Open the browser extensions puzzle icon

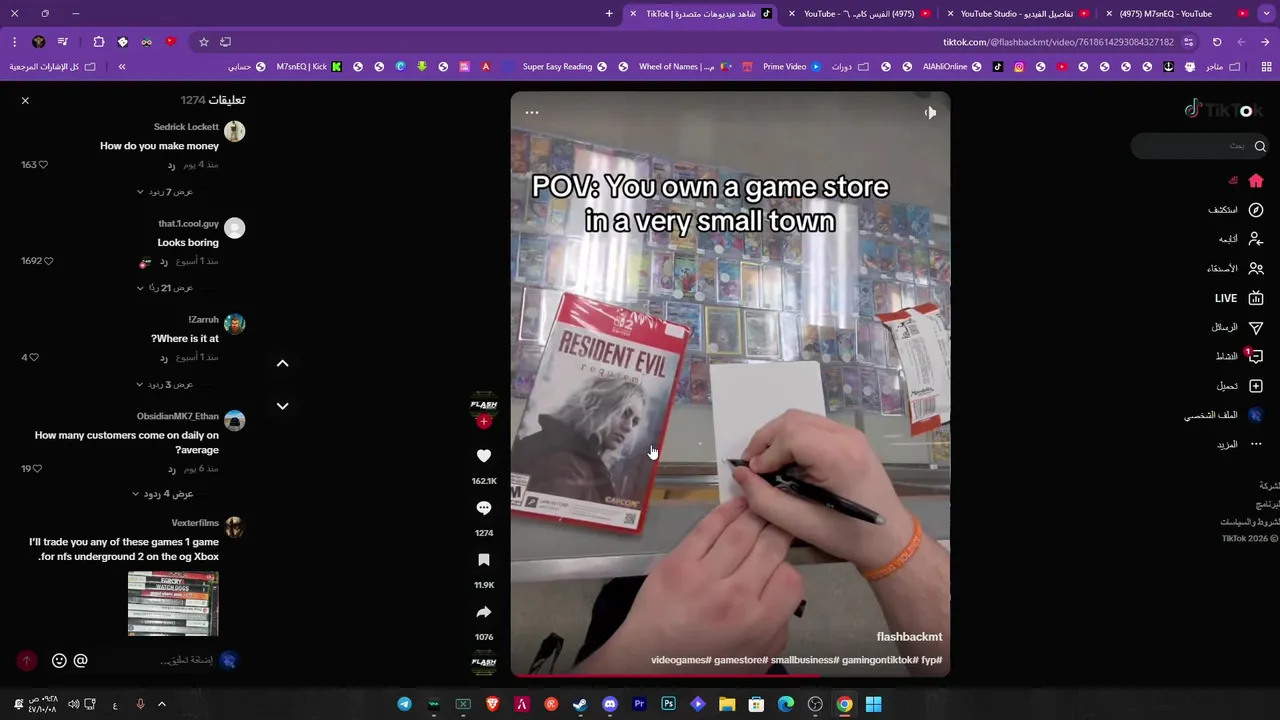98,42
